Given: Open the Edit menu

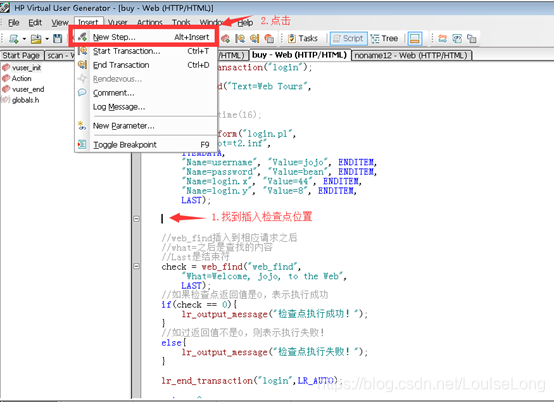Looking at the screenshot, I should point(35,23).
